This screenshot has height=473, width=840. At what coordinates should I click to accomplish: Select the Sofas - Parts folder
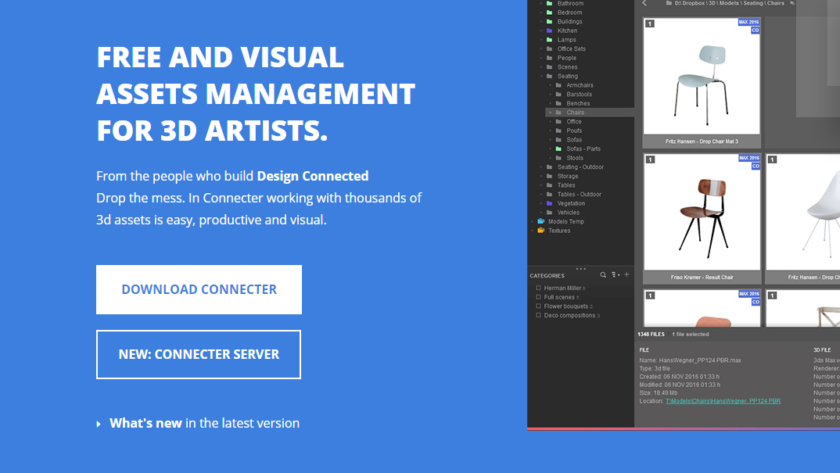(x=585, y=149)
